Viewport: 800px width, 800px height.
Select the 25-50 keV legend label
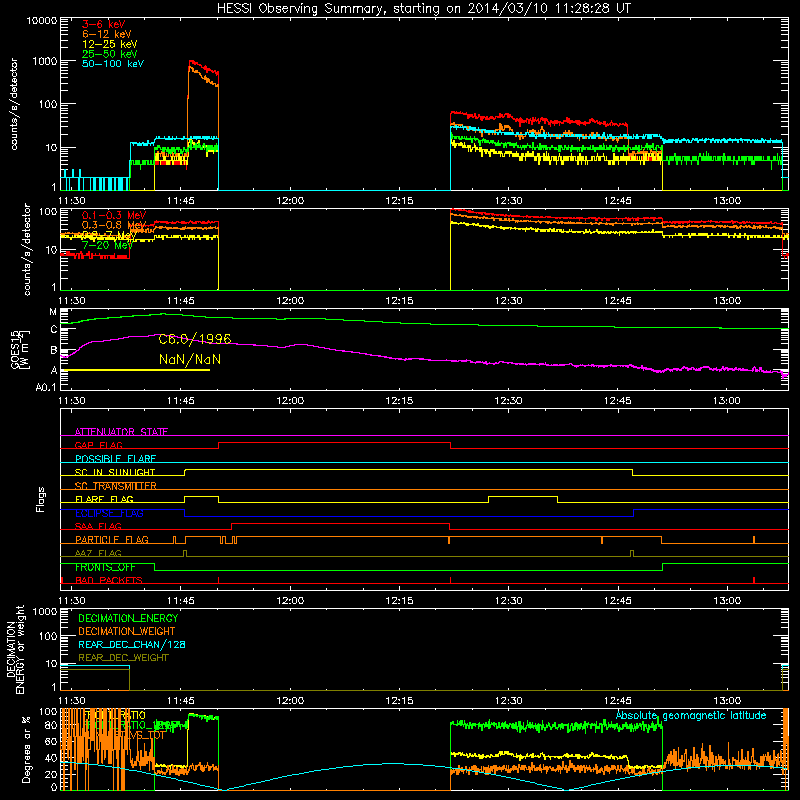click(109, 54)
